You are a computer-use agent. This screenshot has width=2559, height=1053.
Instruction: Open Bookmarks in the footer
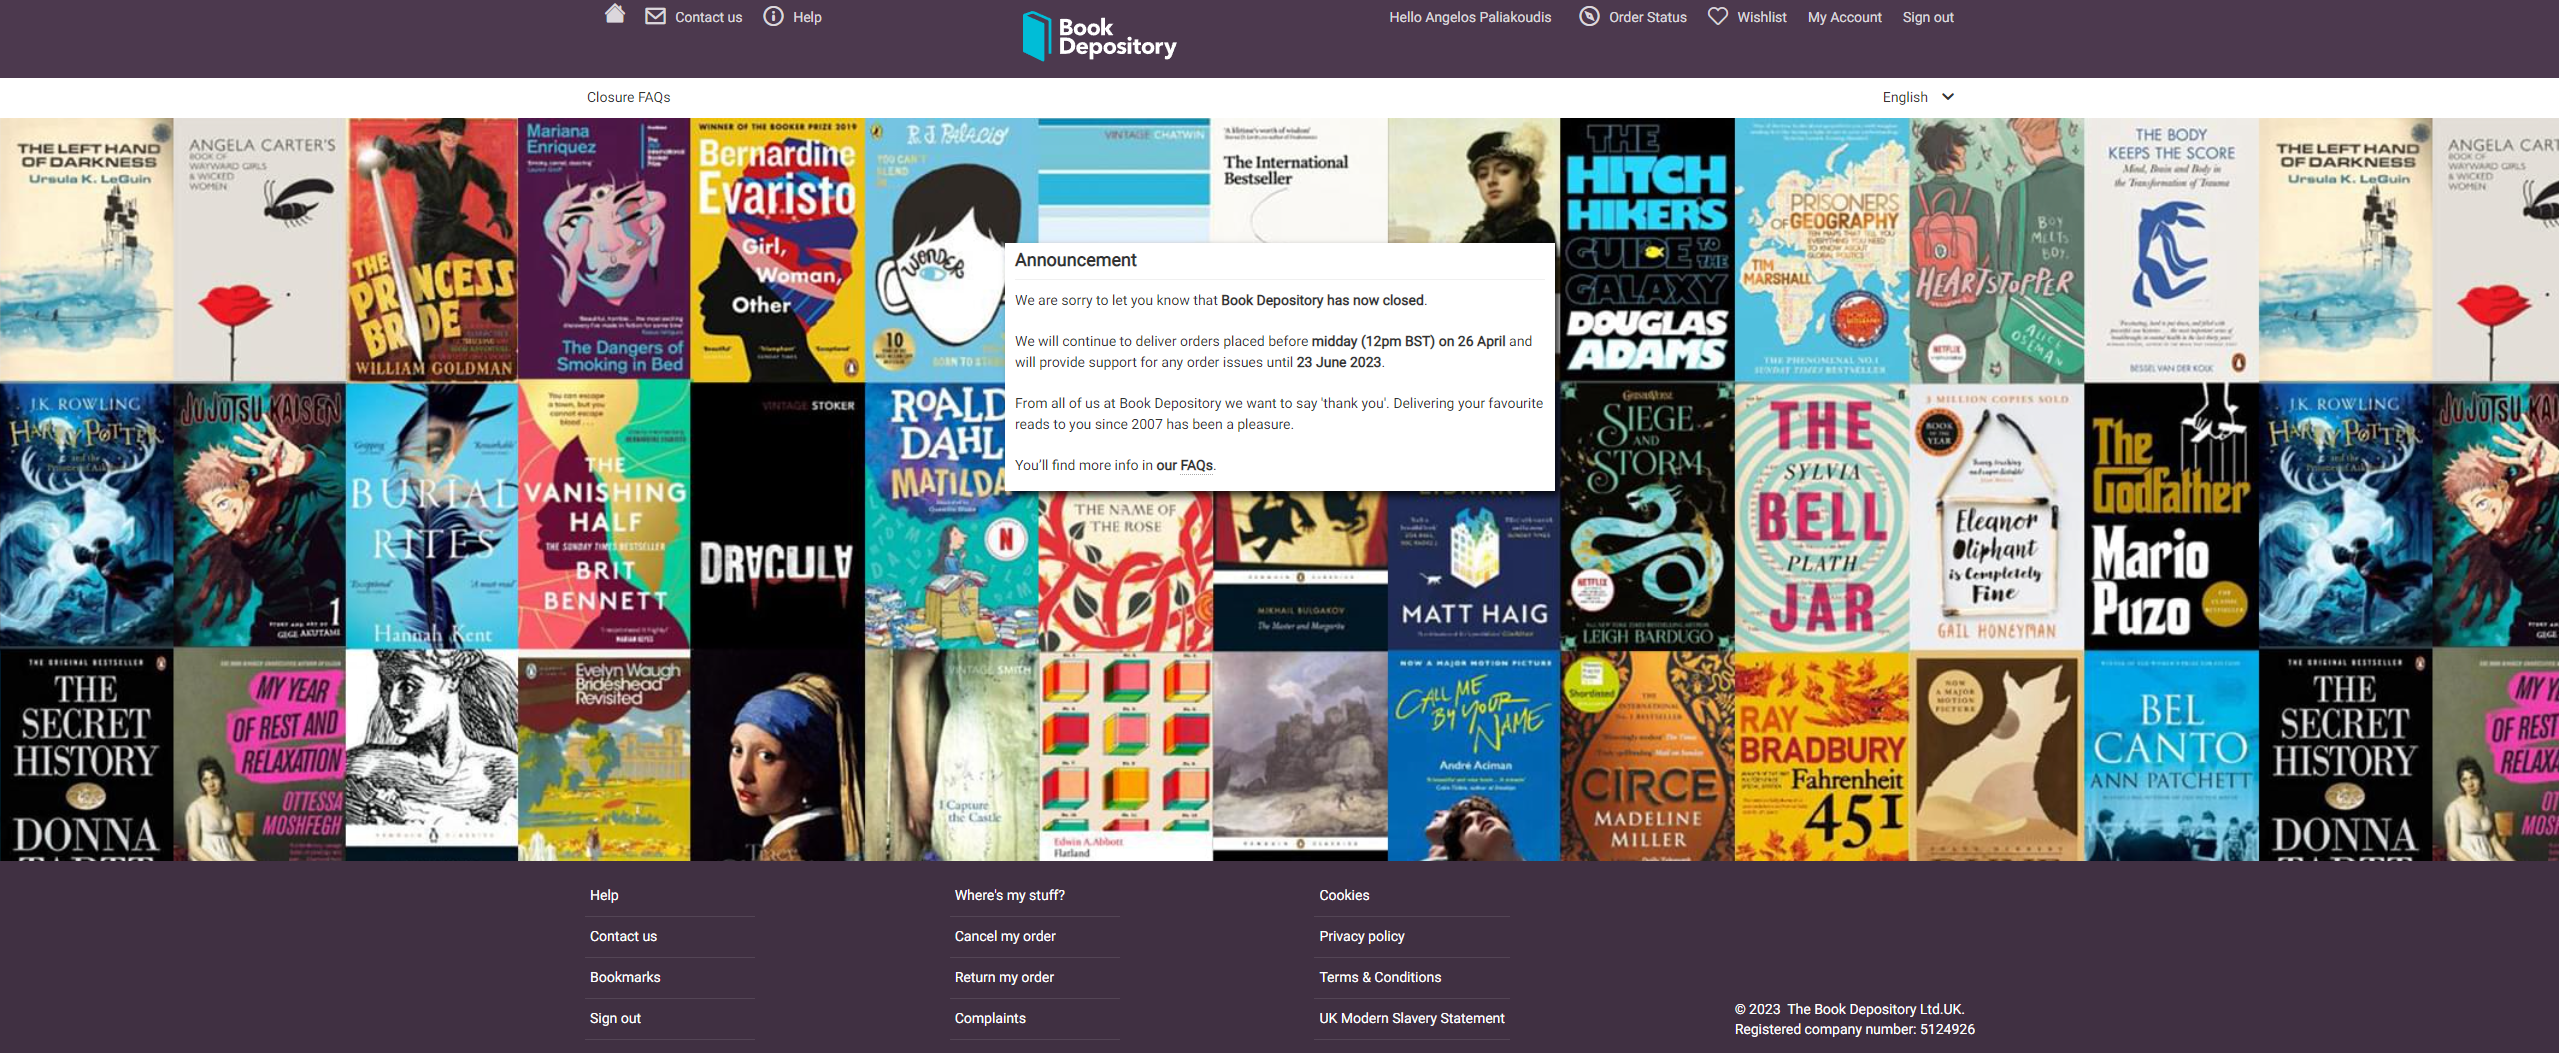click(x=625, y=977)
